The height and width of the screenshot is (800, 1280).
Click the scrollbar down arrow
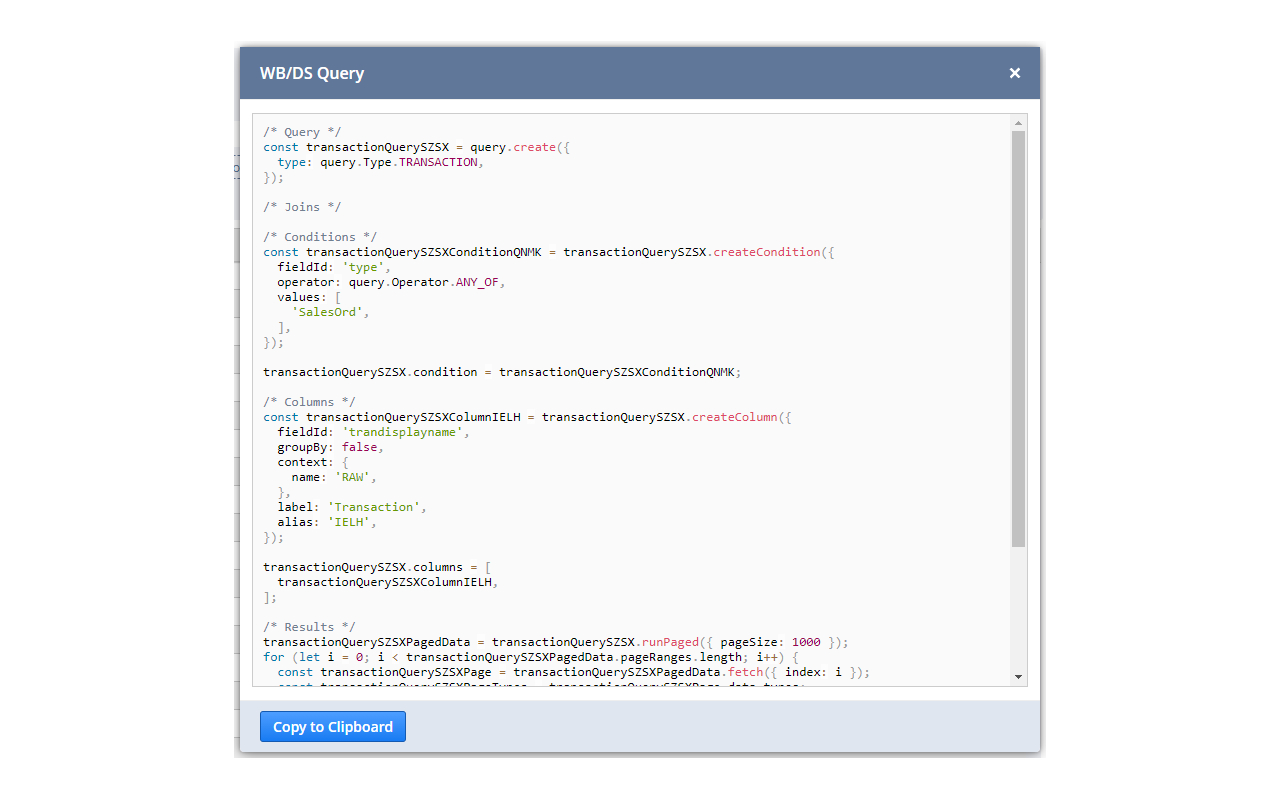[1018, 676]
